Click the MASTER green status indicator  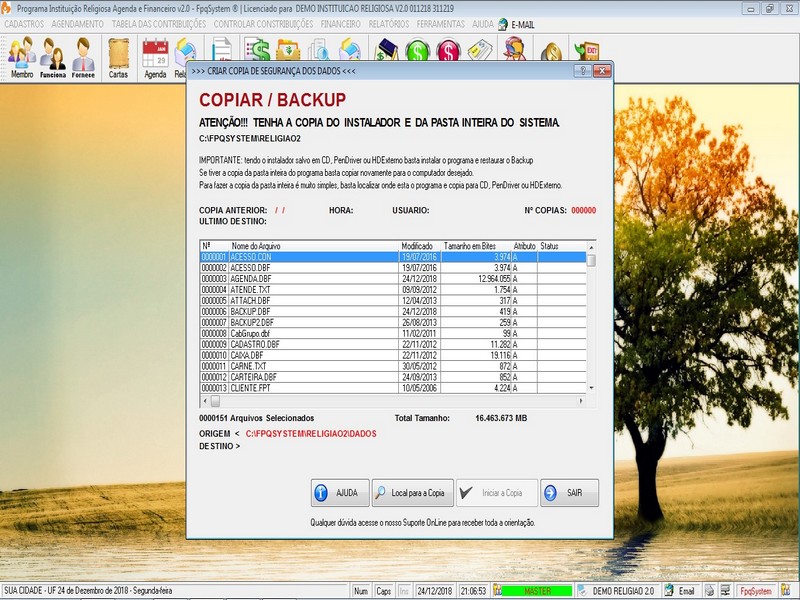pyautogui.click(x=537, y=591)
